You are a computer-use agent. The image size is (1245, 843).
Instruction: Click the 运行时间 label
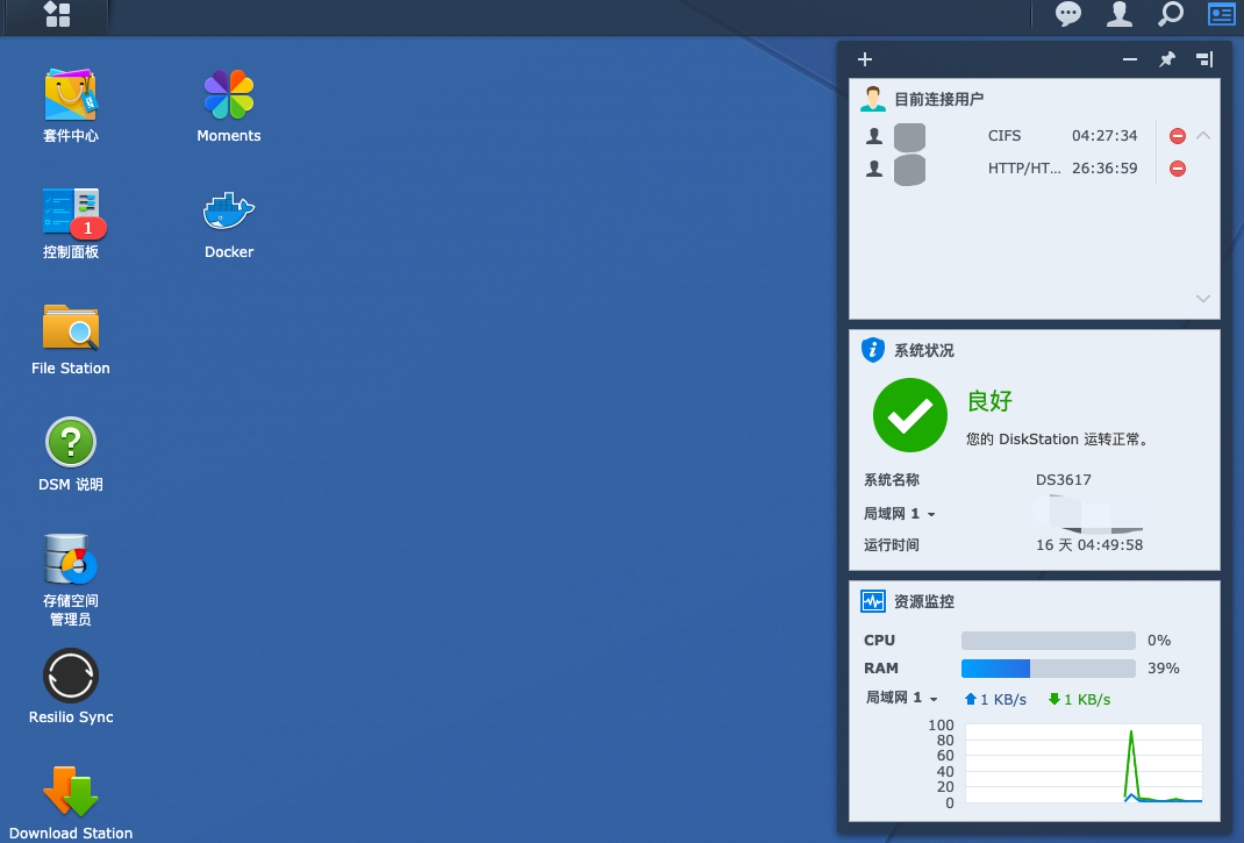(x=892, y=545)
